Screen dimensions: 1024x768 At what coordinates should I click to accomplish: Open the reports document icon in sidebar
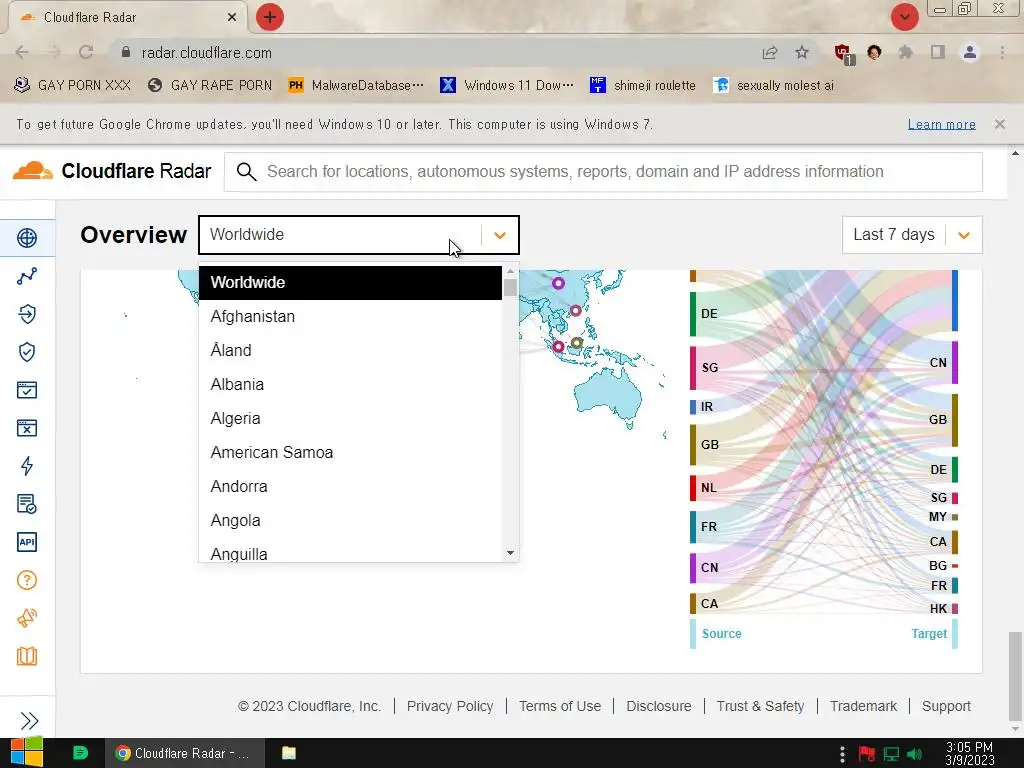(27, 504)
